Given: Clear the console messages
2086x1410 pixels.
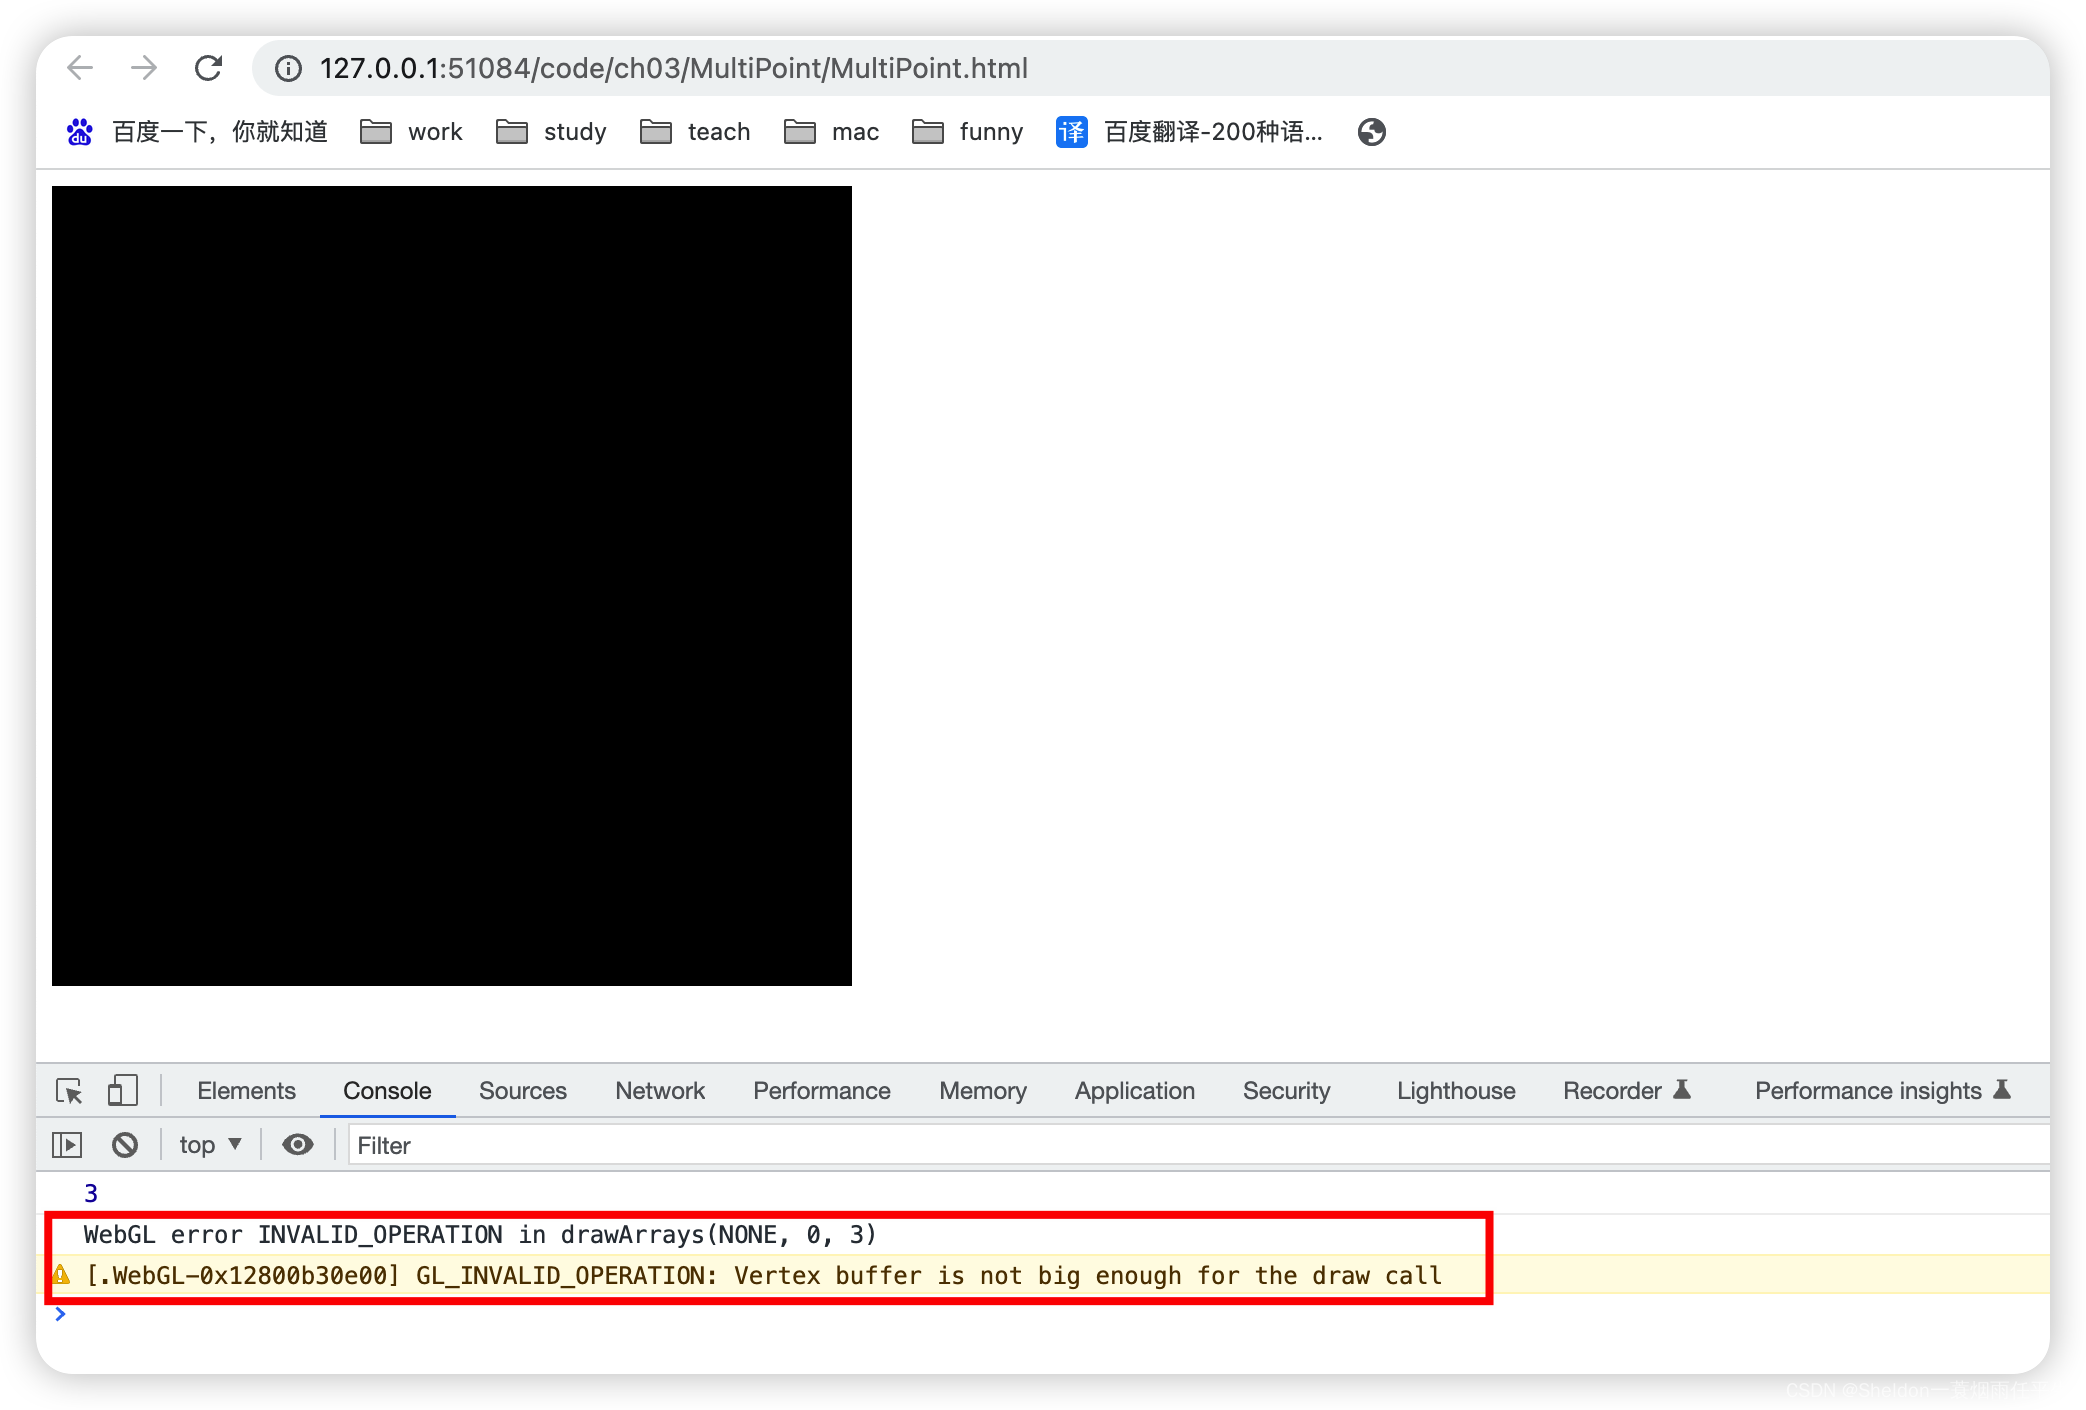Looking at the screenshot, I should 125,1145.
